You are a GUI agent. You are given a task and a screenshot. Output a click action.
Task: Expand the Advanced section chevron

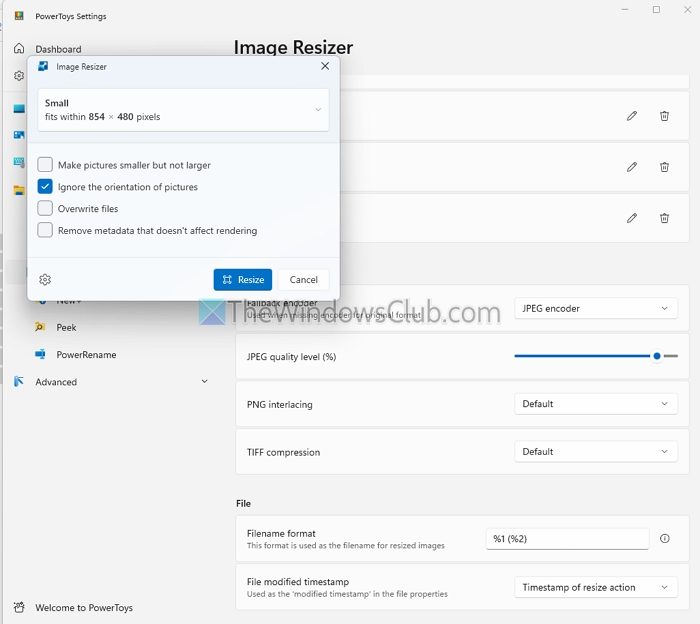(204, 382)
